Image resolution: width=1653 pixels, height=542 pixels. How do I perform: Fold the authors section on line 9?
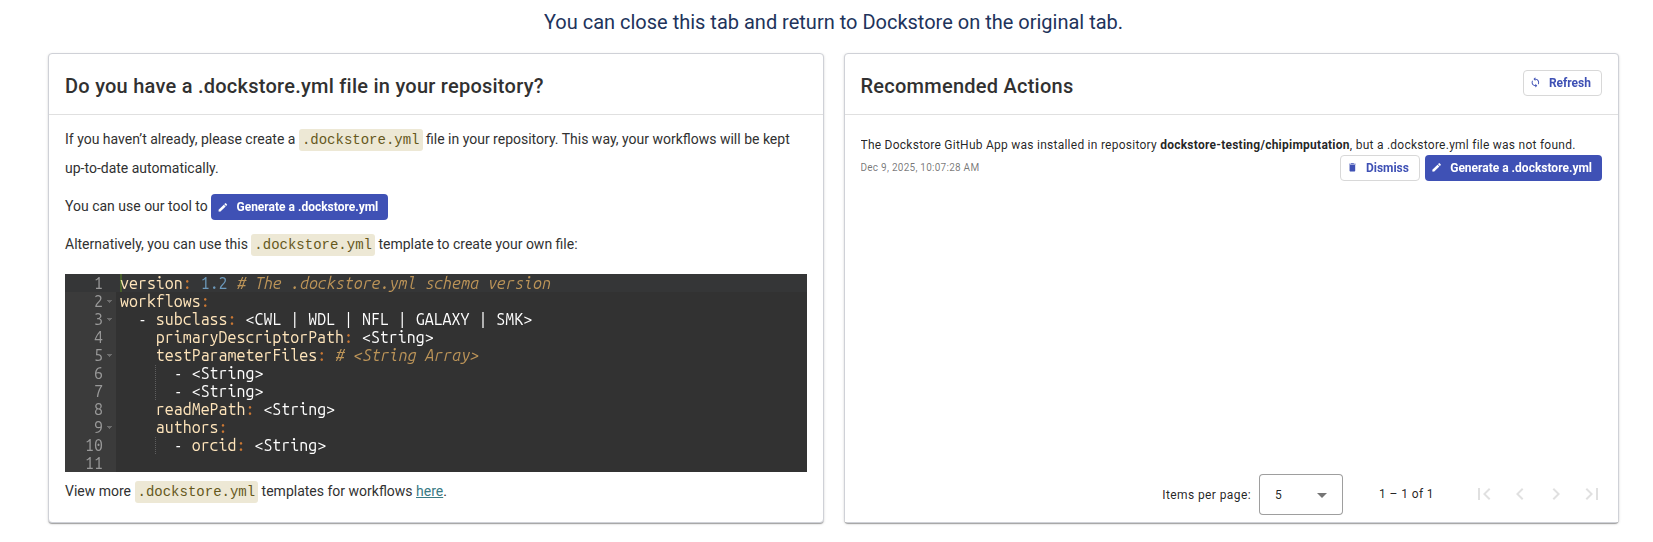tap(110, 428)
